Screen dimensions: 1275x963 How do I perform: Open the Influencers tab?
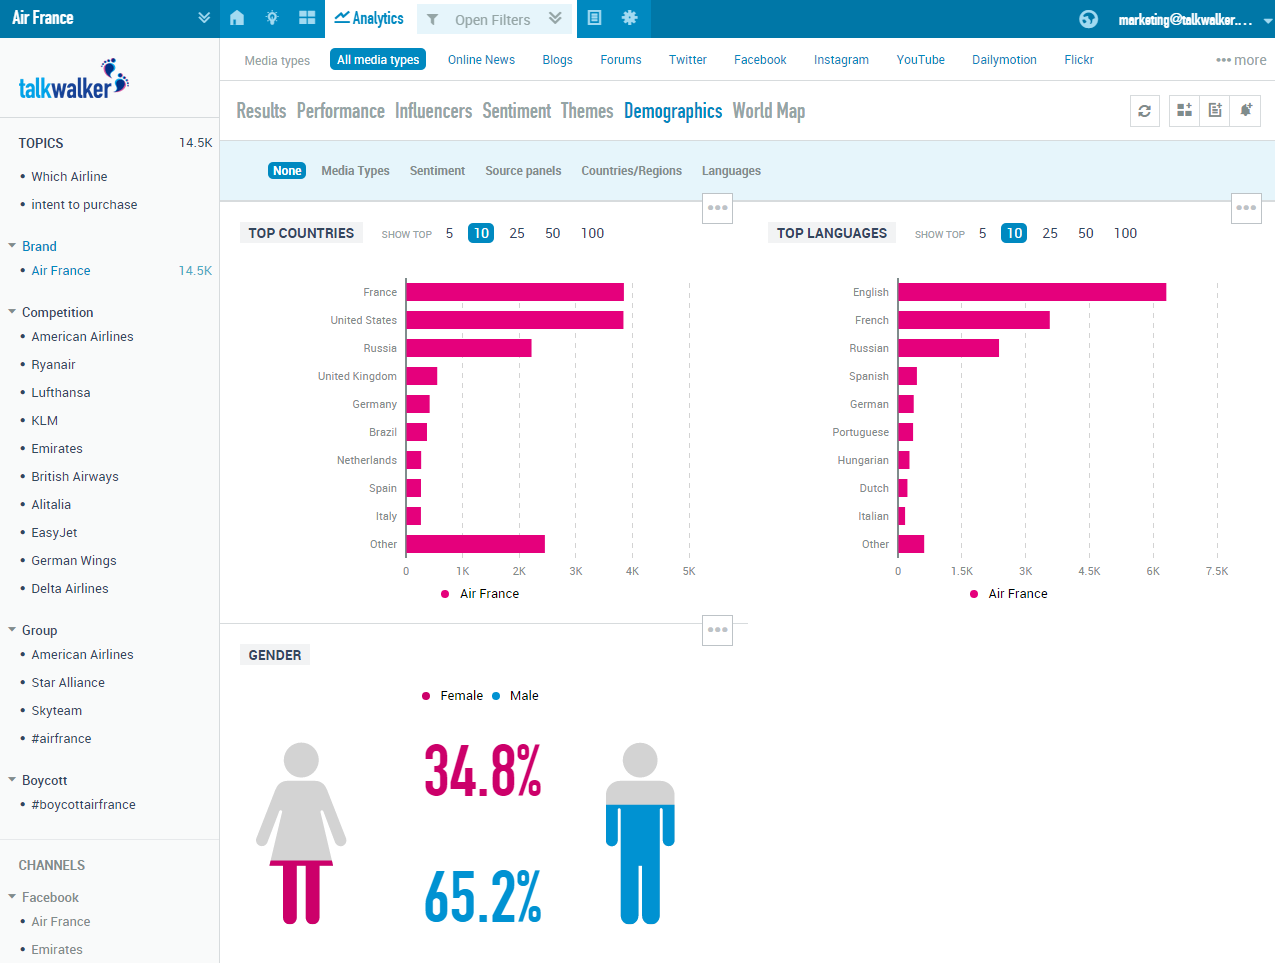coord(433,111)
